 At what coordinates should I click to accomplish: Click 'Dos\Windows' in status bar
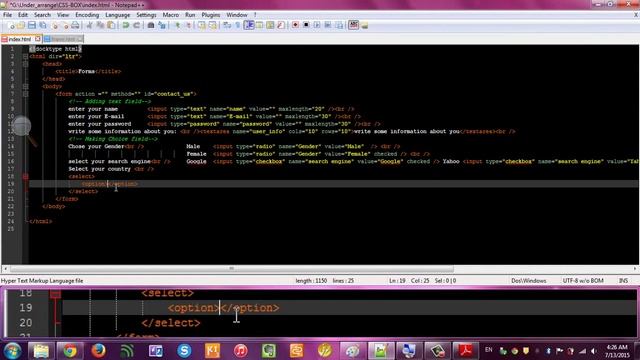click(x=529, y=281)
